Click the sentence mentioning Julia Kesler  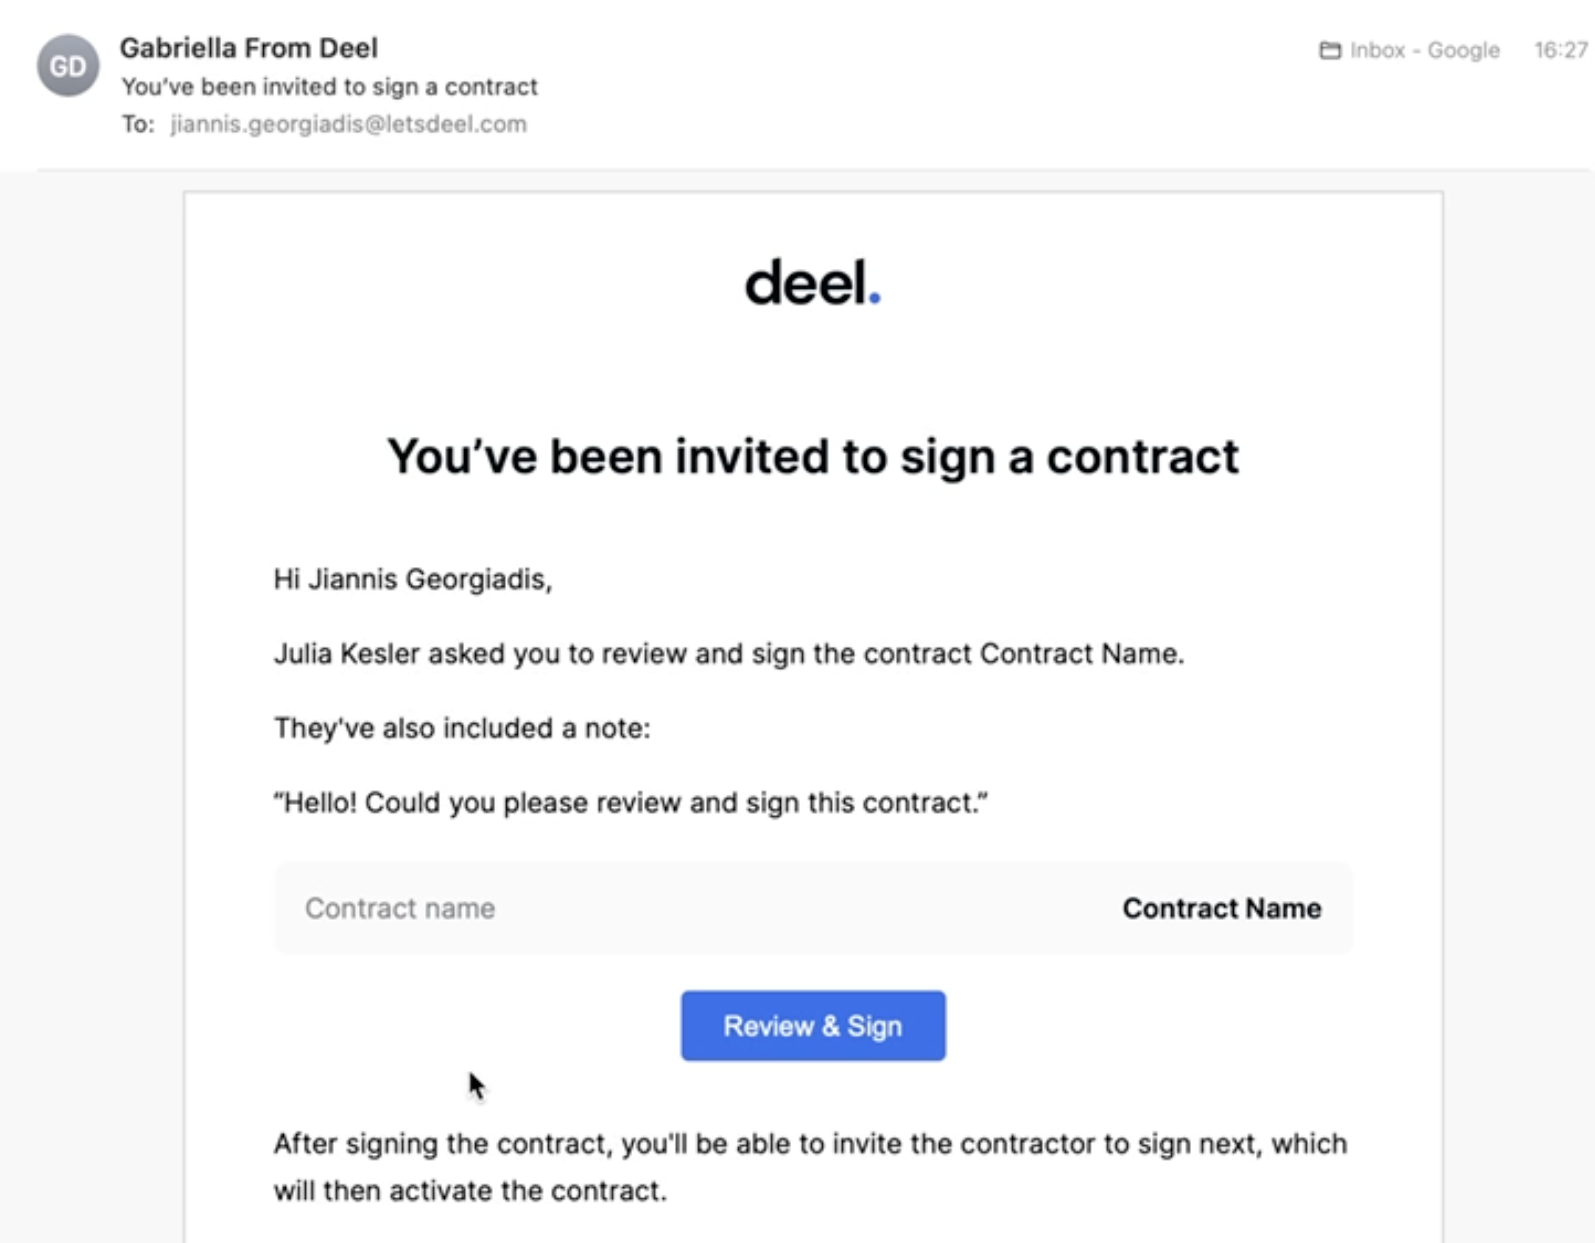pos(729,654)
